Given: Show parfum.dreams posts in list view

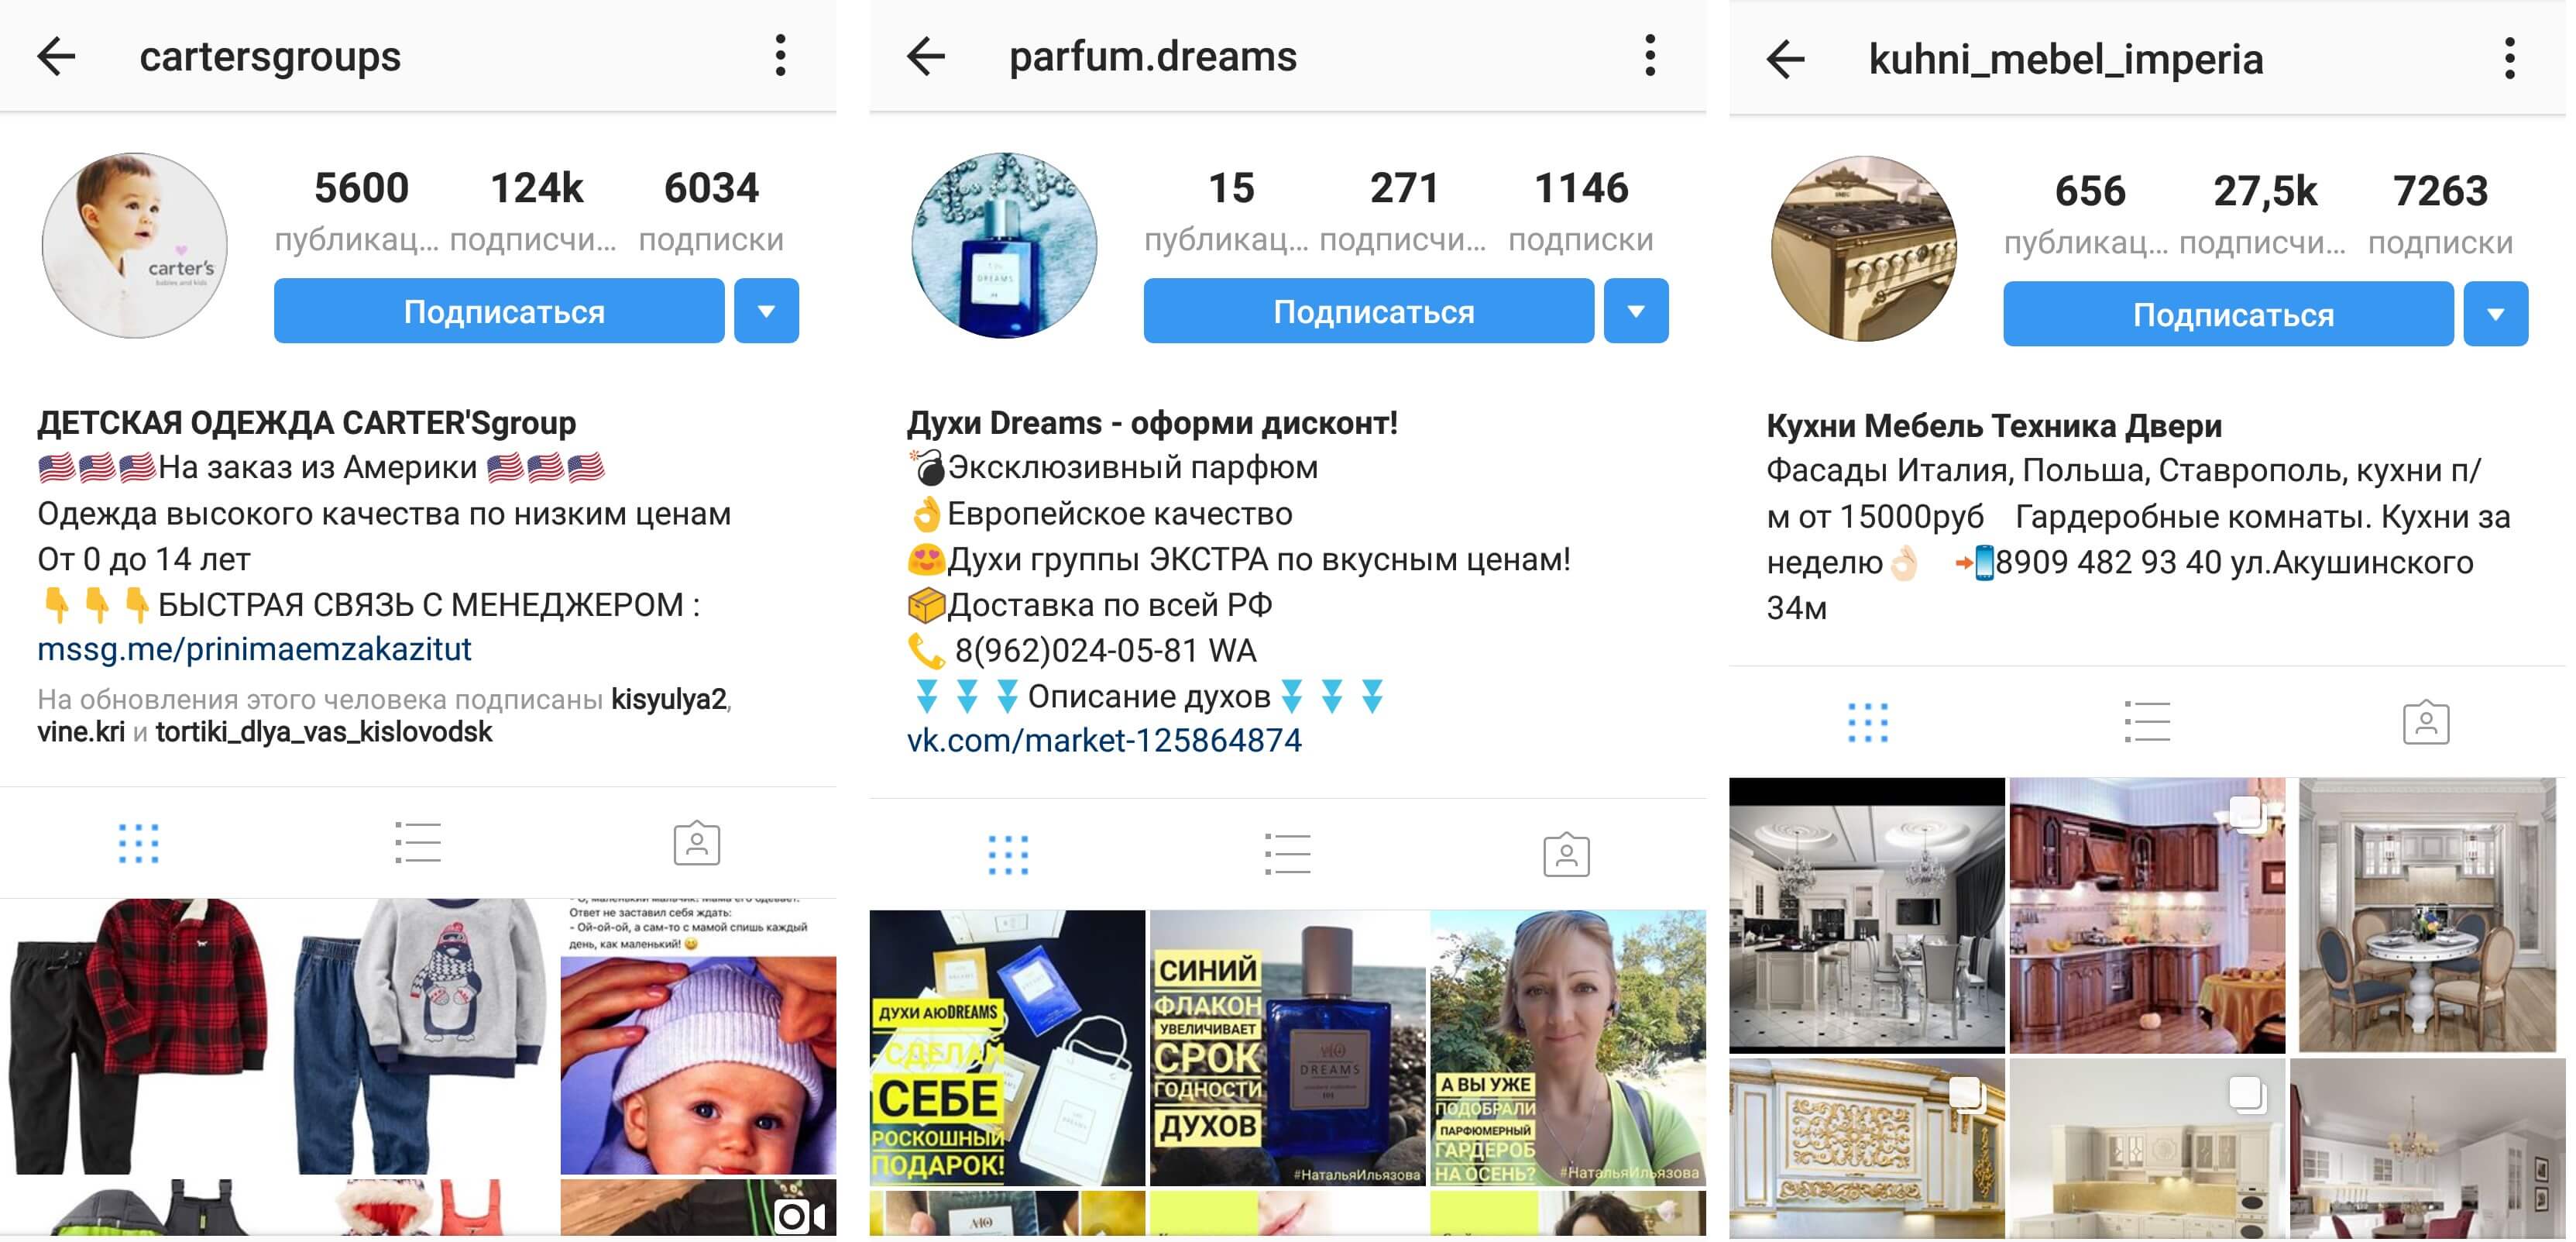Looking at the screenshot, I should click(x=1287, y=854).
